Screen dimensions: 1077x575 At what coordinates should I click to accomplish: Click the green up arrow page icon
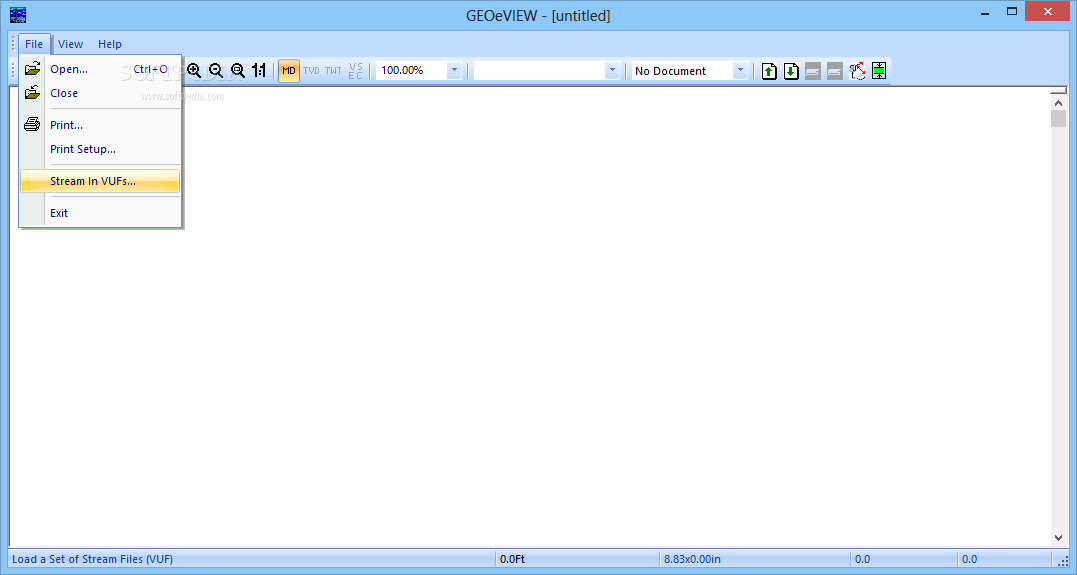click(x=769, y=70)
